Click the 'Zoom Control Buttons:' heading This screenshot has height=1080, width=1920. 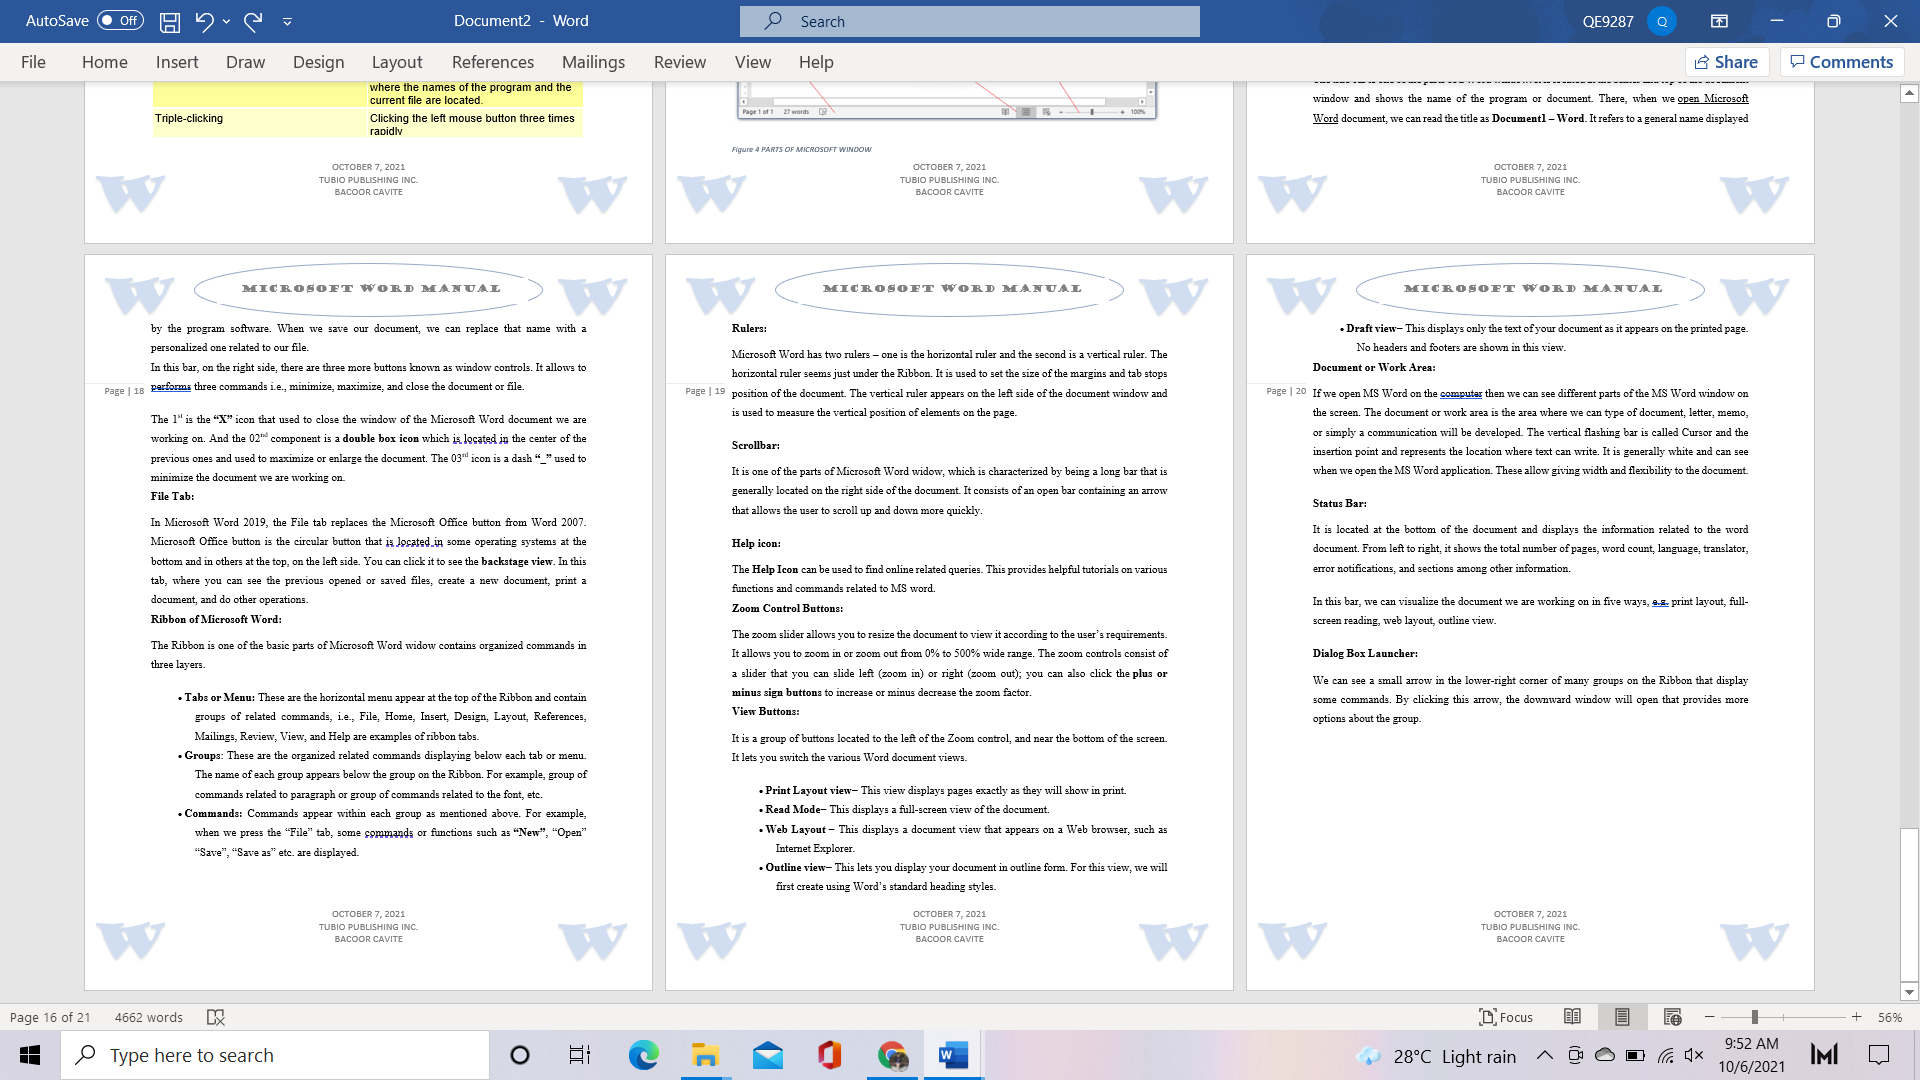coord(787,608)
